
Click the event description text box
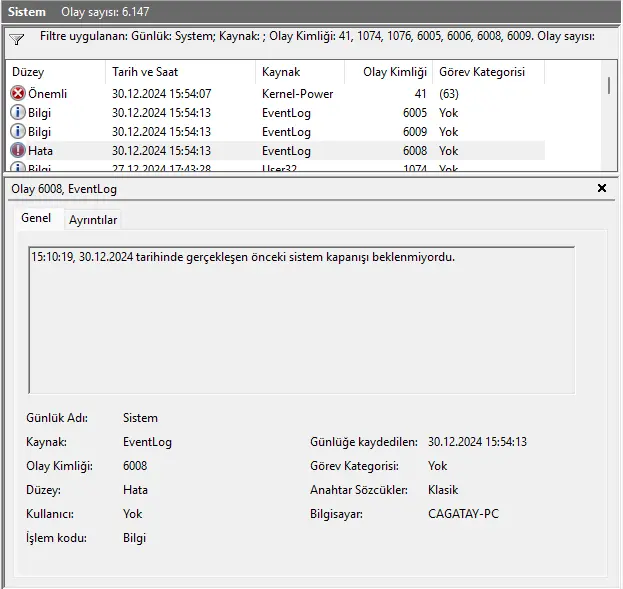point(302,320)
